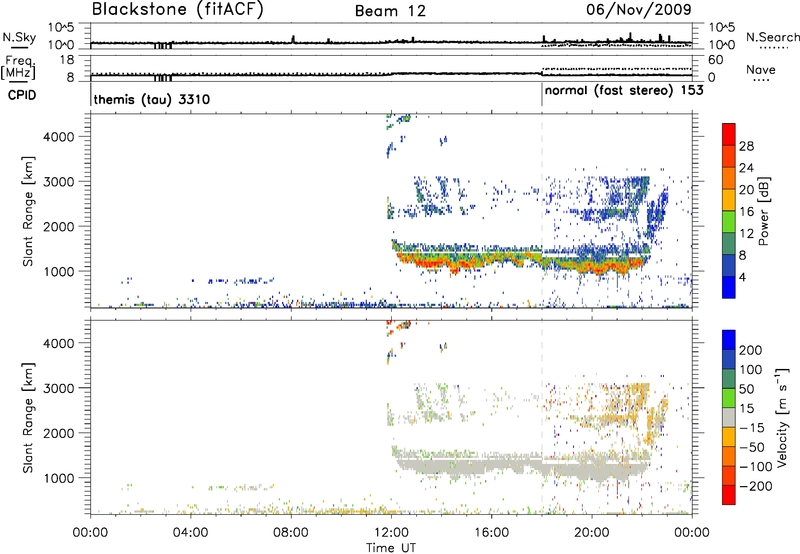Image resolution: width=800 pixels, height=554 pixels.
Task: Click the 'themis (tau) 3310' mode label
Action: (x=152, y=99)
